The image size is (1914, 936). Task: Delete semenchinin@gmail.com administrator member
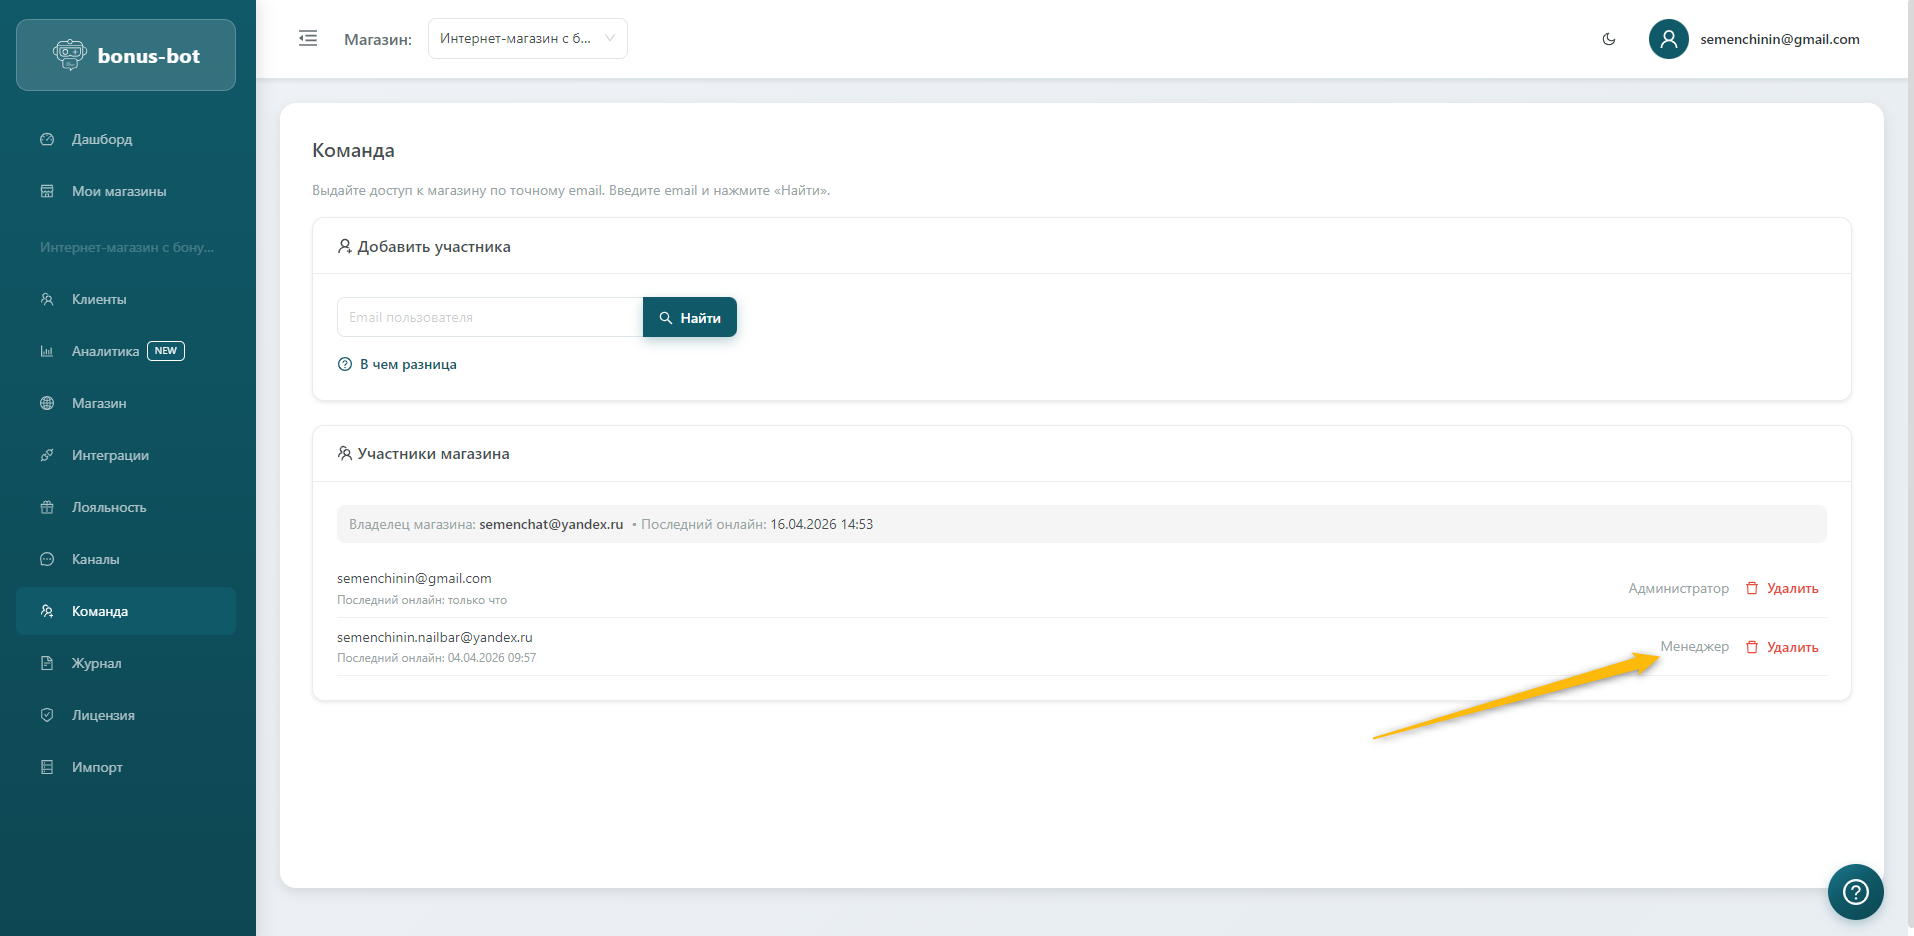tap(1782, 588)
